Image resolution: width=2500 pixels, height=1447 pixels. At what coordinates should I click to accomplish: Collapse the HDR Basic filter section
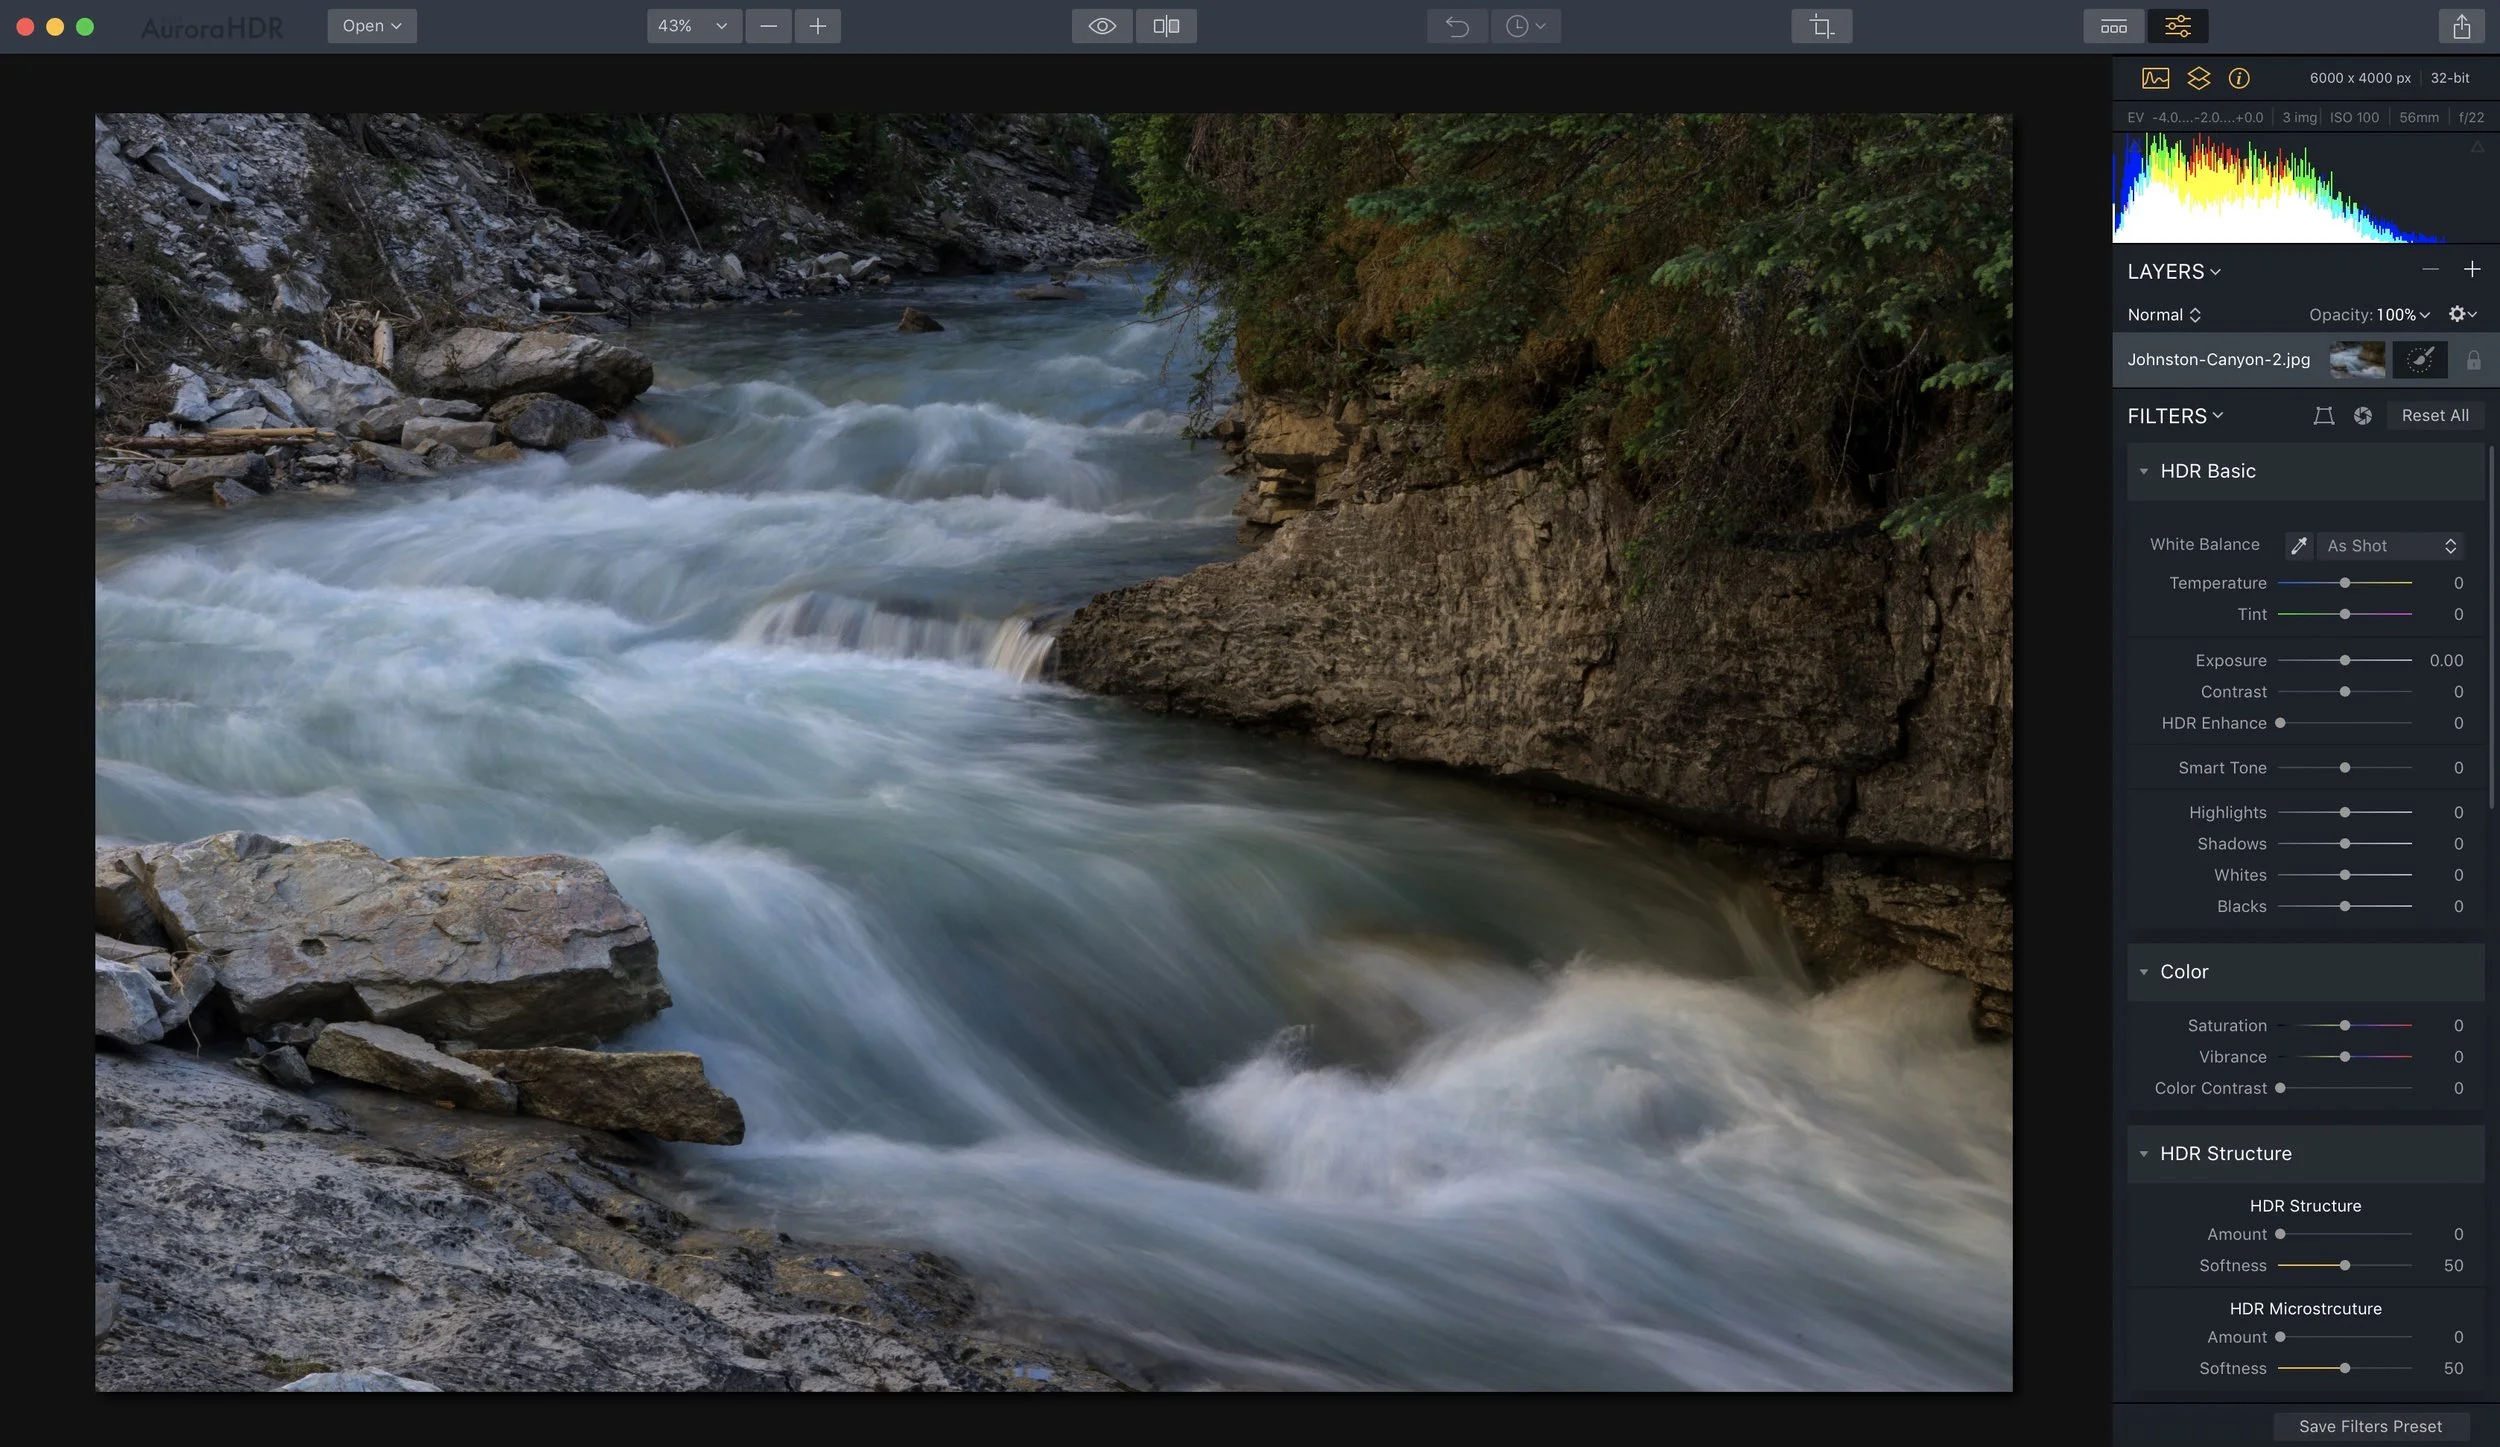[x=2143, y=471]
